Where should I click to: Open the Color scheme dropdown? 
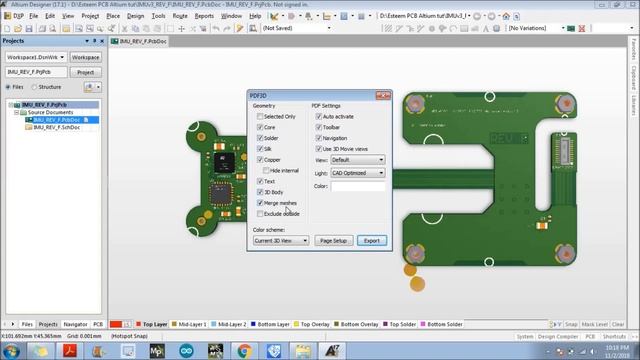(281, 241)
